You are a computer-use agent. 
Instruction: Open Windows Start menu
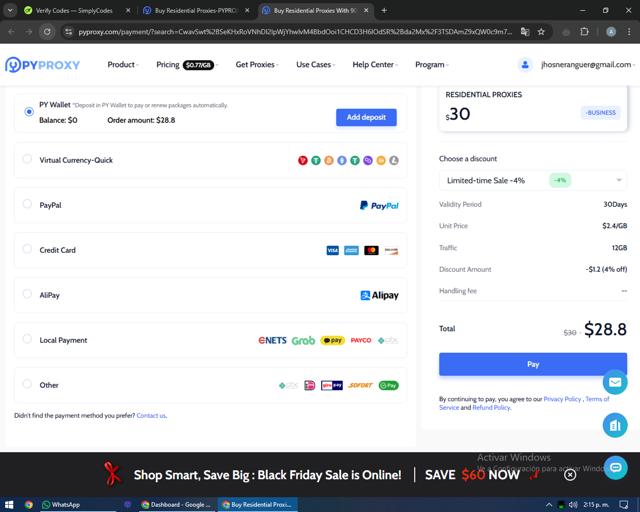(x=9, y=505)
